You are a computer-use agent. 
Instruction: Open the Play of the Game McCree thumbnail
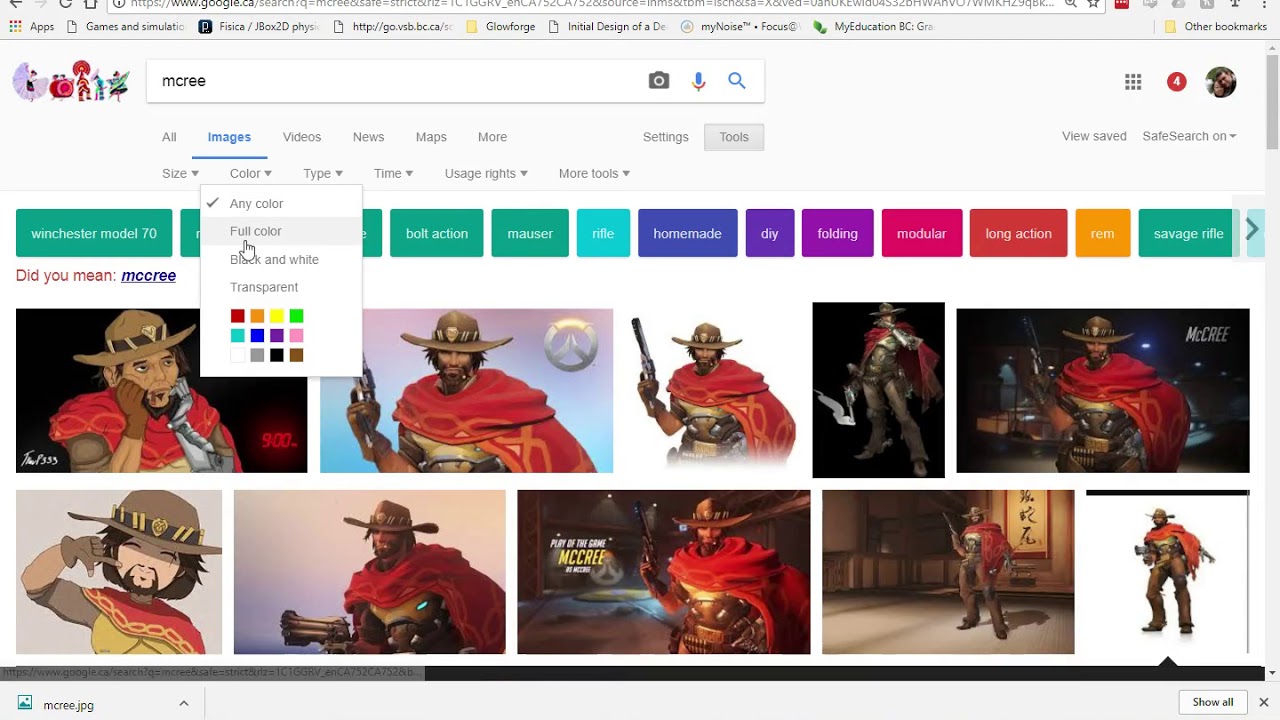[x=664, y=572]
